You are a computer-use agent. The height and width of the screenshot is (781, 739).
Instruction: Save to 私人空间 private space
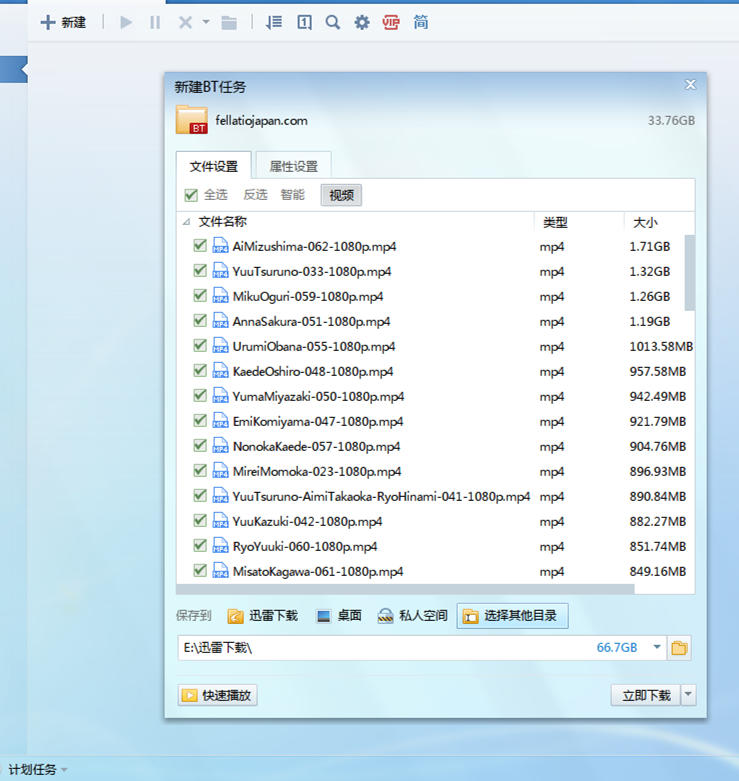point(412,616)
